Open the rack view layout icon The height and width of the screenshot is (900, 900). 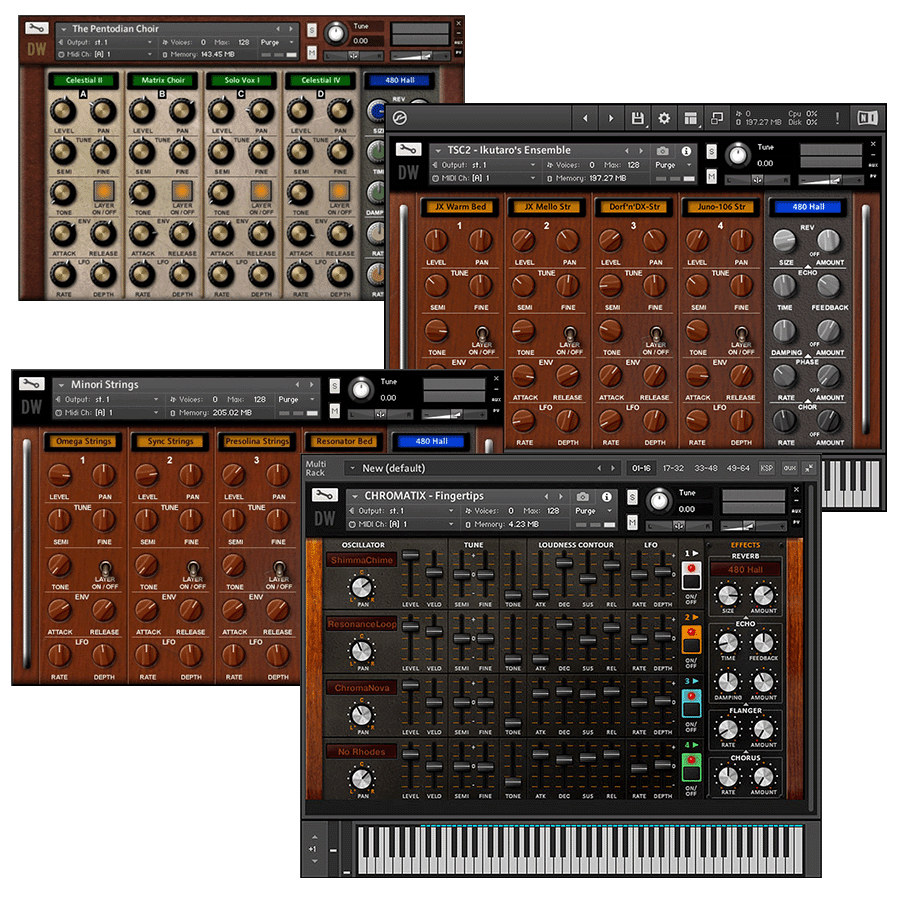point(690,118)
